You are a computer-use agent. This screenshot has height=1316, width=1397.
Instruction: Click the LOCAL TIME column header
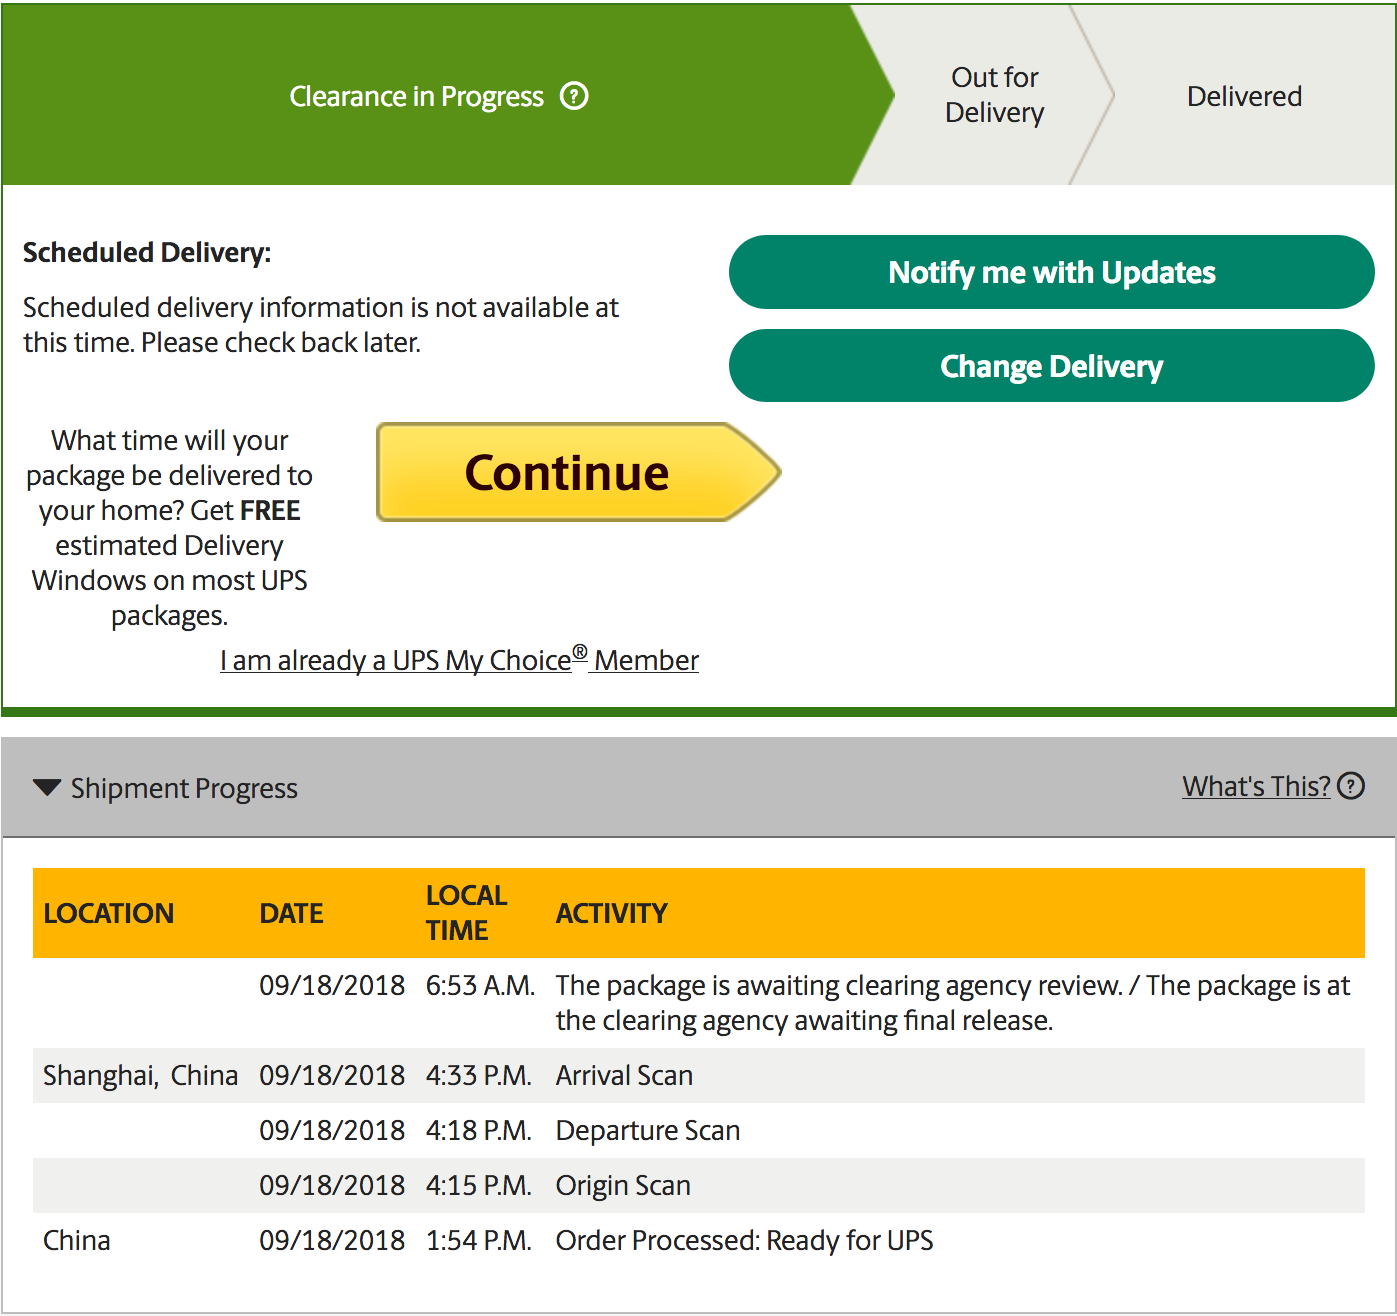pyautogui.click(x=466, y=913)
